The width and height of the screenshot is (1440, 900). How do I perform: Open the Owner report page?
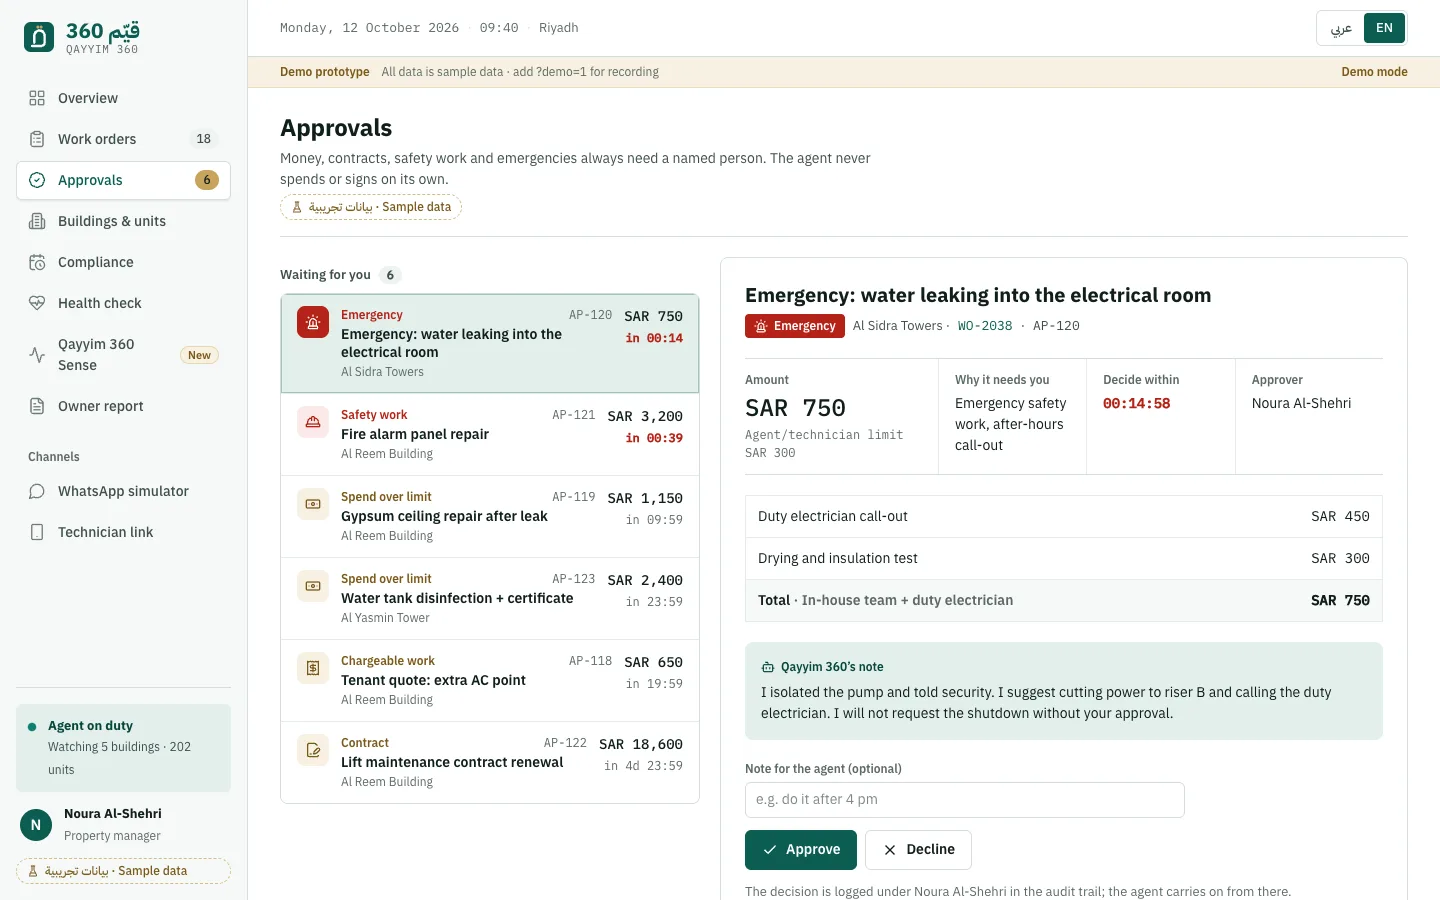coord(124,406)
